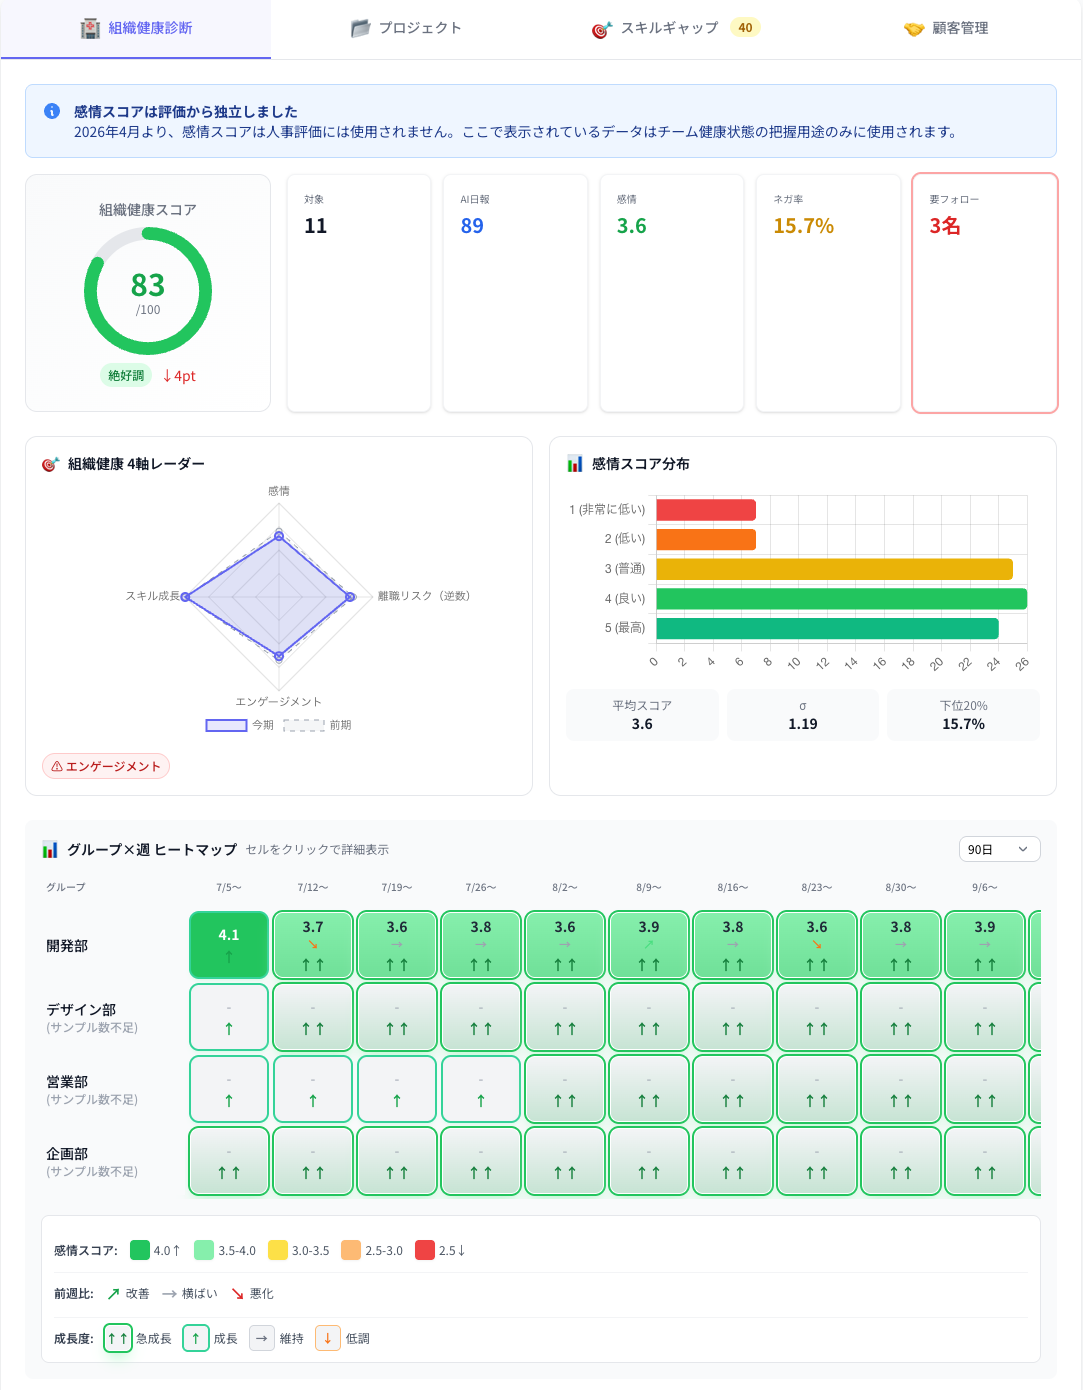Click the 平均スコア 3.6 stat box
The image size is (1083, 1390).
(x=642, y=715)
